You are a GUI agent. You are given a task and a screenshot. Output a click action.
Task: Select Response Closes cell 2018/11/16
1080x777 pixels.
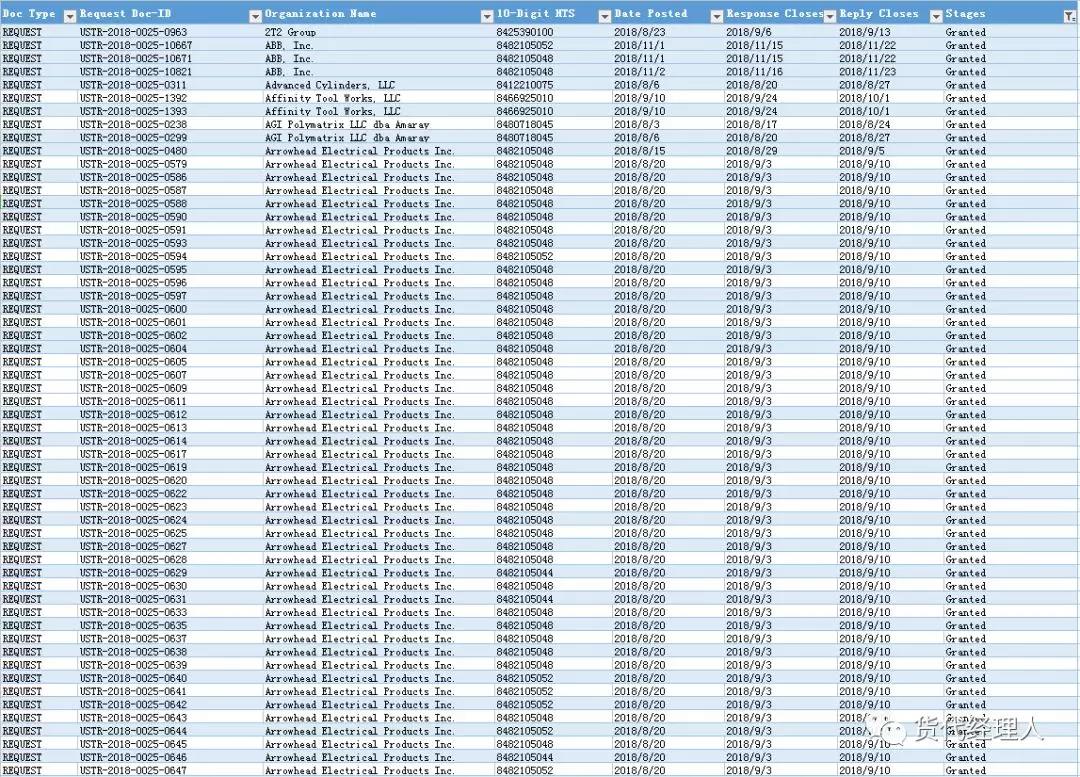(x=780, y=72)
